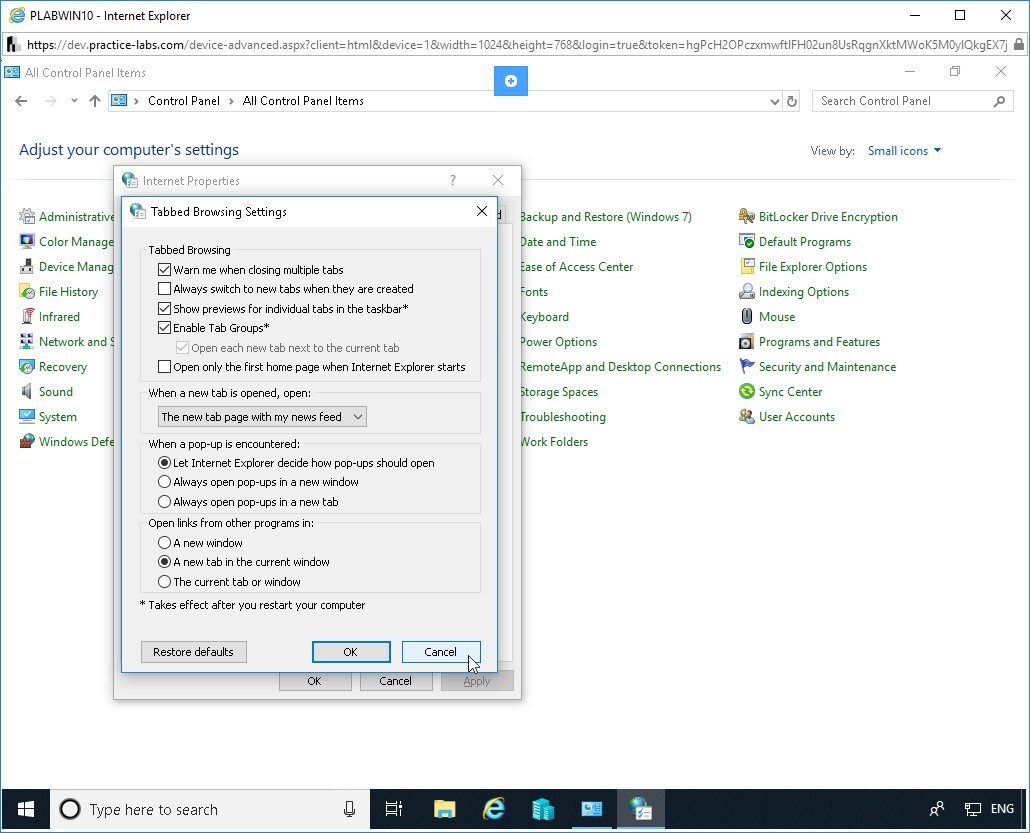Open the Date and Time link
This screenshot has width=1030, height=833.
tap(558, 242)
